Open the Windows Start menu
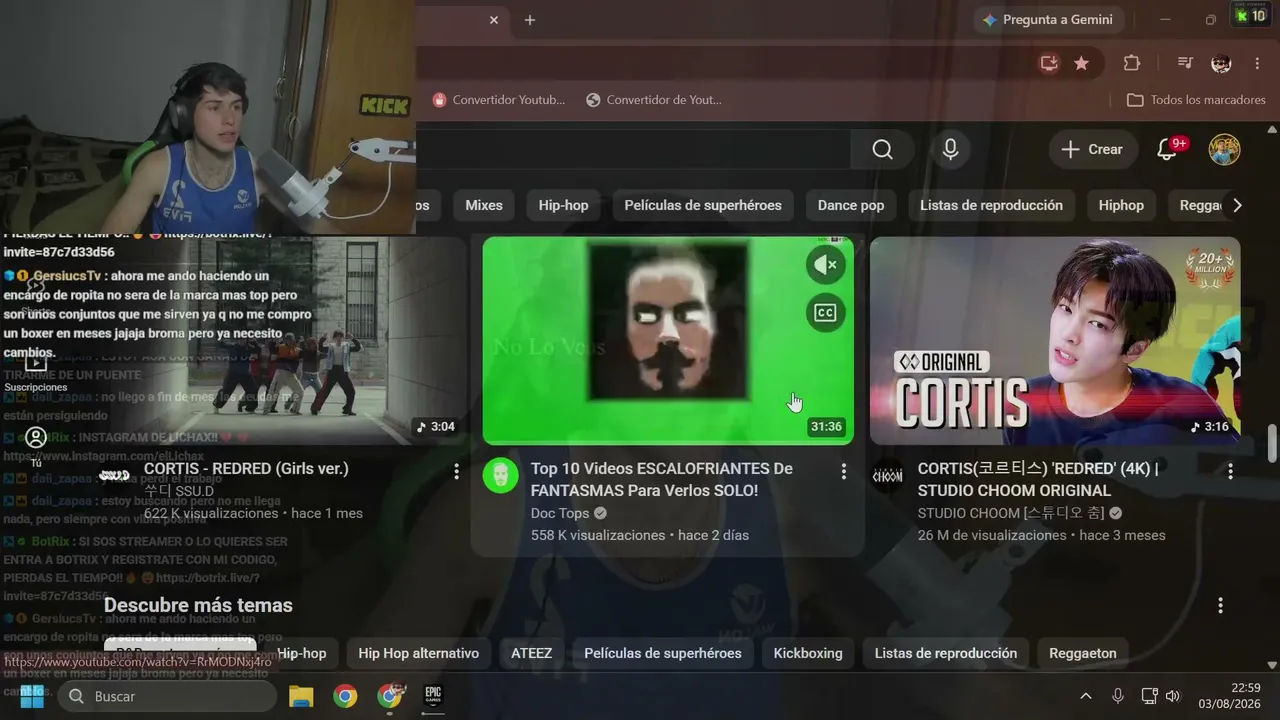The image size is (1280, 720). tap(32, 696)
